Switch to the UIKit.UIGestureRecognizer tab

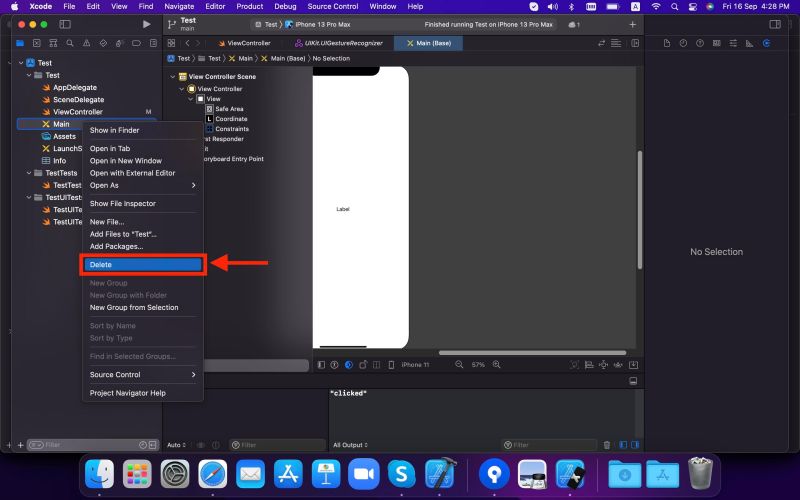pos(339,43)
